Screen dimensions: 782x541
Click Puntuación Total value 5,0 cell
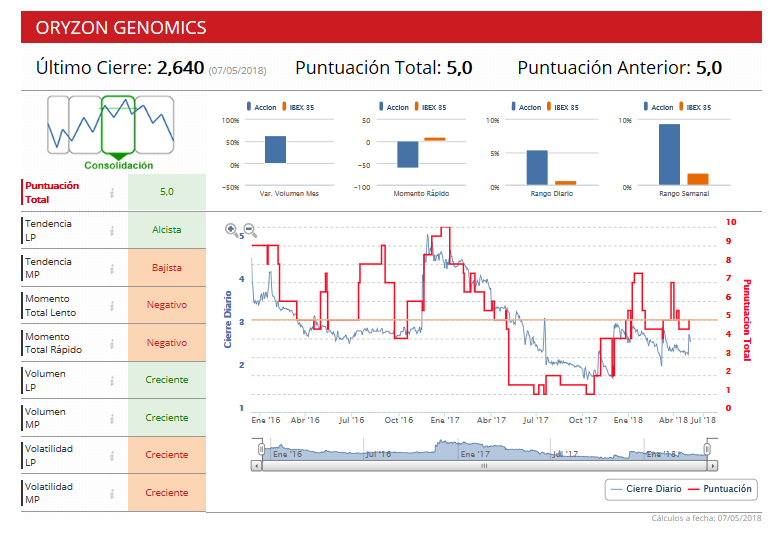167,192
